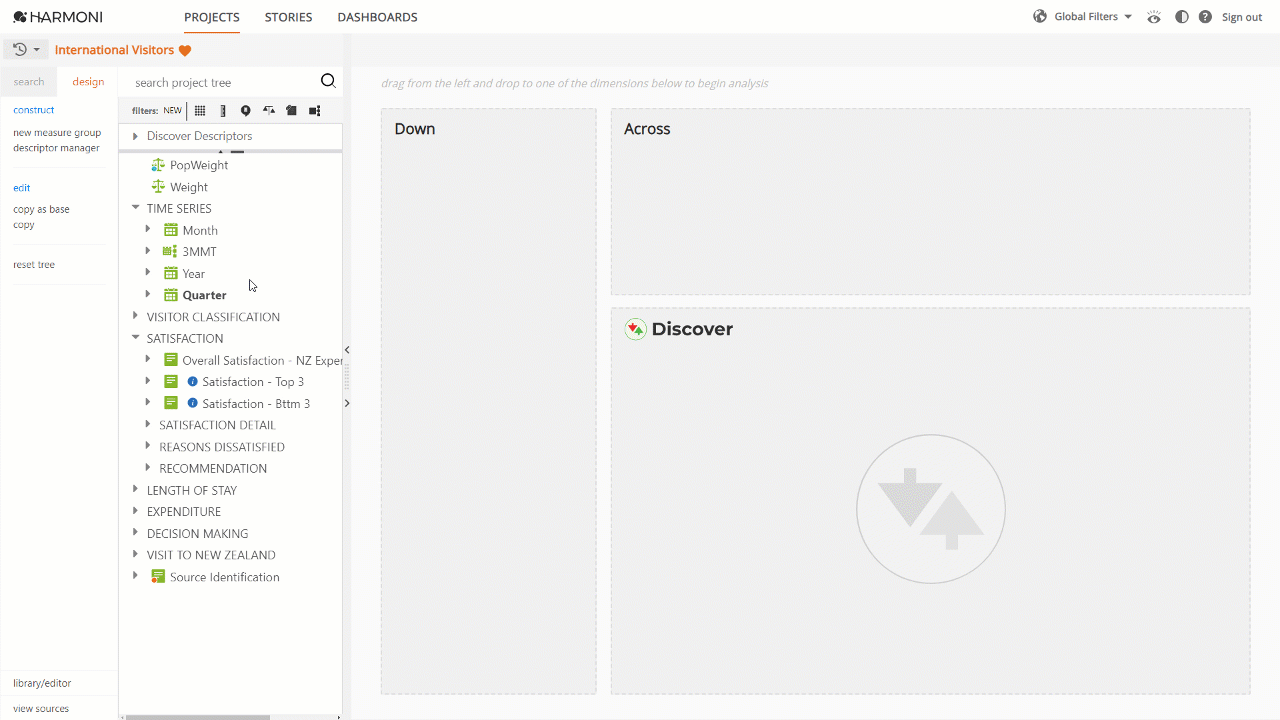The width and height of the screenshot is (1280, 720).
Task: Click view sources link
Action: pyautogui.click(x=41, y=709)
